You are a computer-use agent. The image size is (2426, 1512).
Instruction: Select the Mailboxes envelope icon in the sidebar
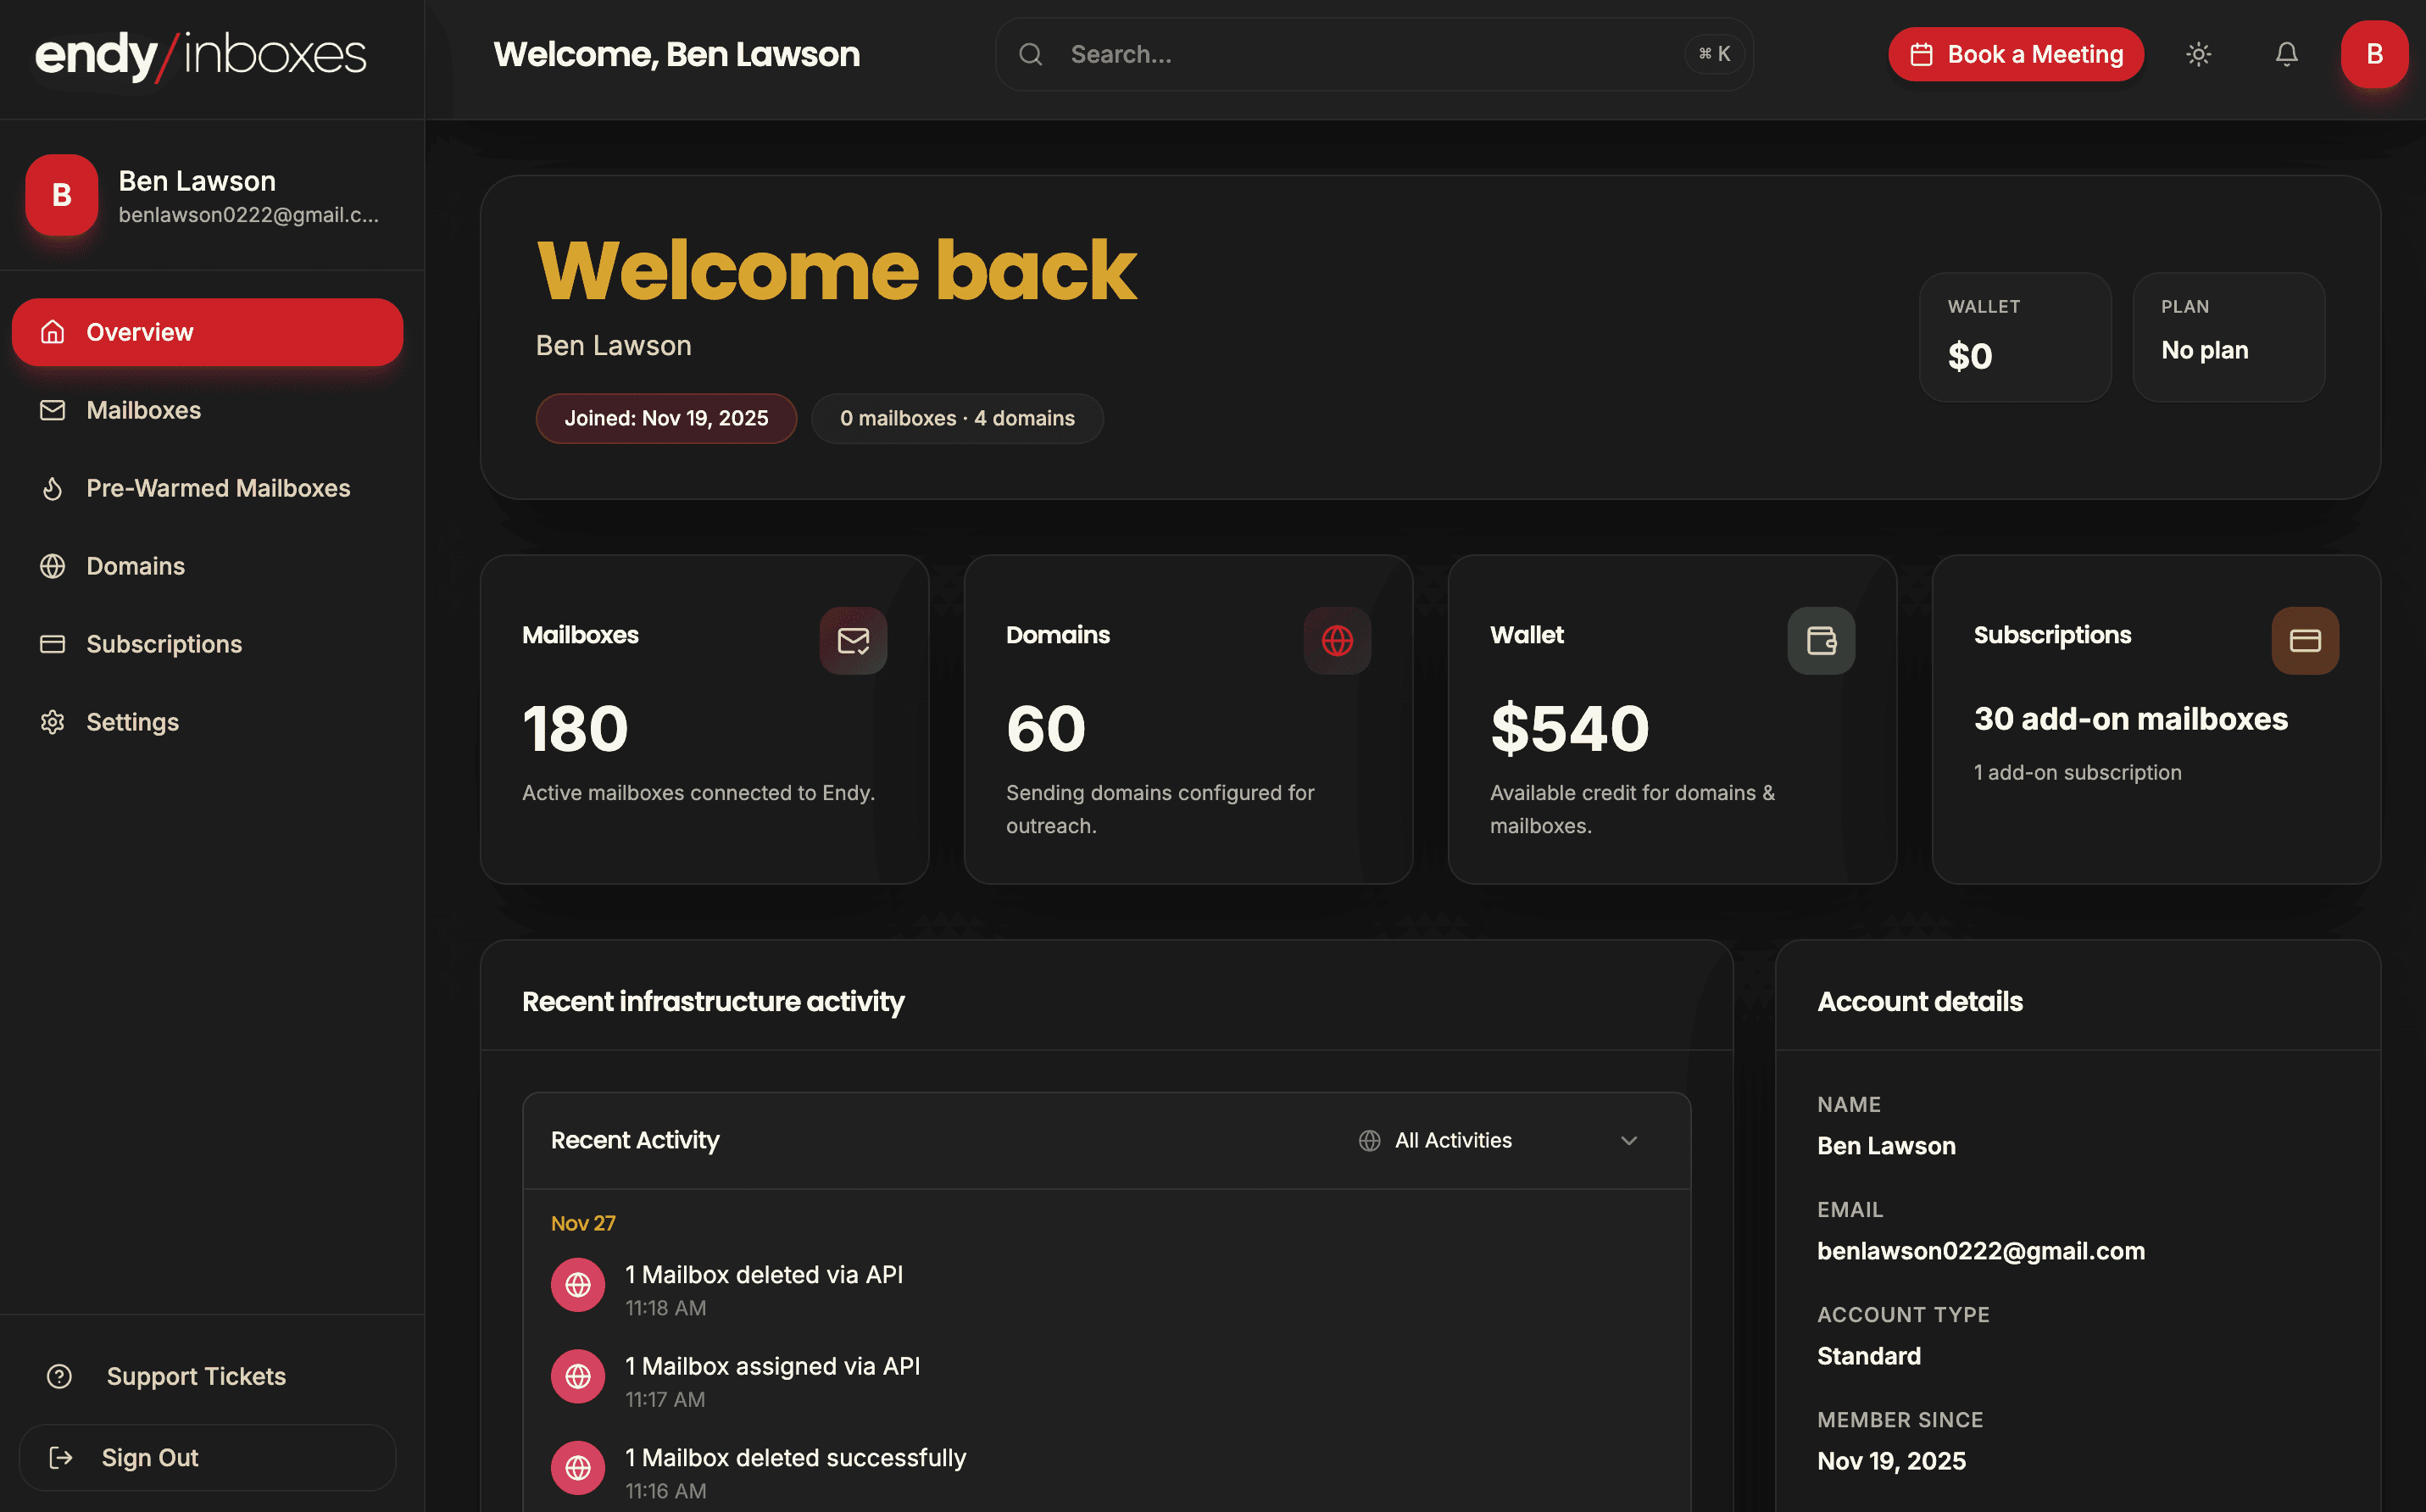(53, 409)
